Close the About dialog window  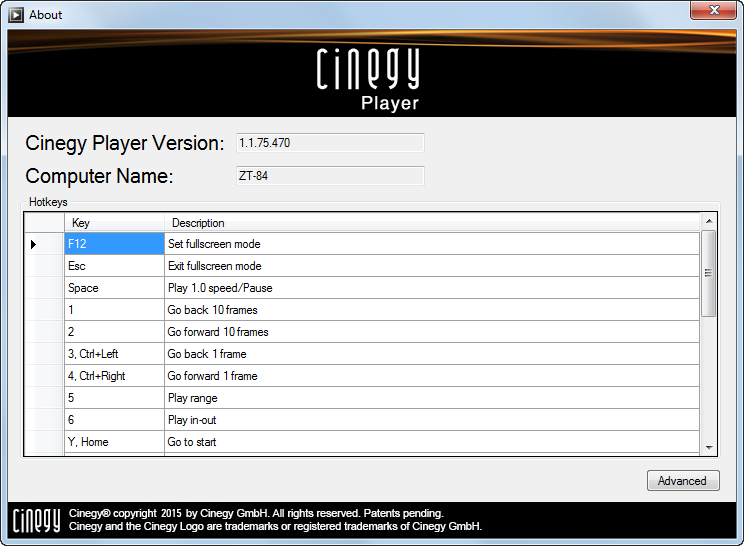713,10
